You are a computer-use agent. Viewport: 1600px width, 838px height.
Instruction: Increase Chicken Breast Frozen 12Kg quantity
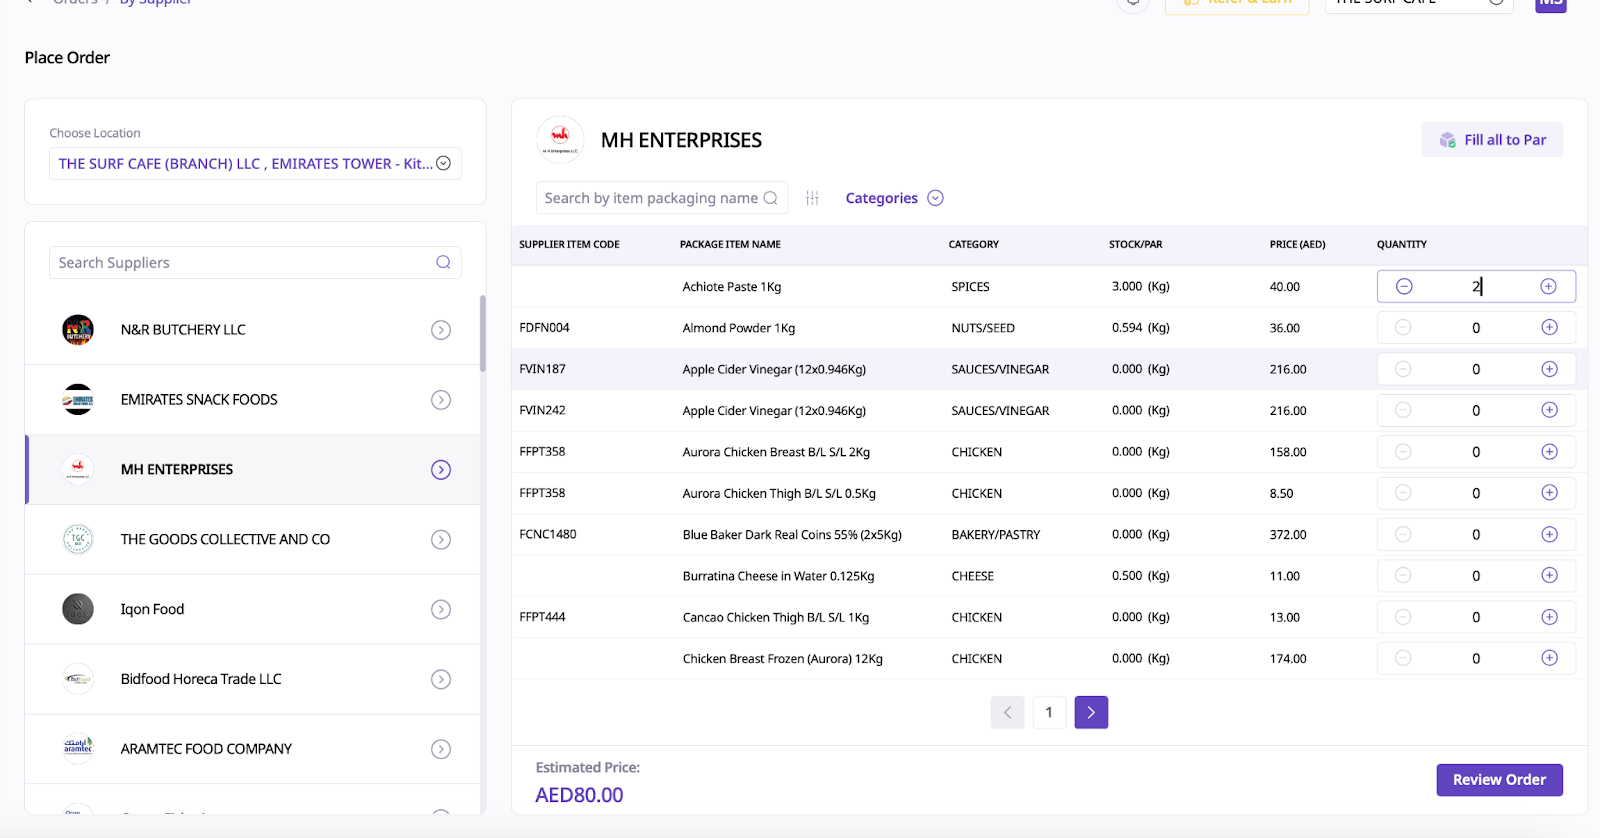[x=1549, y=658]
